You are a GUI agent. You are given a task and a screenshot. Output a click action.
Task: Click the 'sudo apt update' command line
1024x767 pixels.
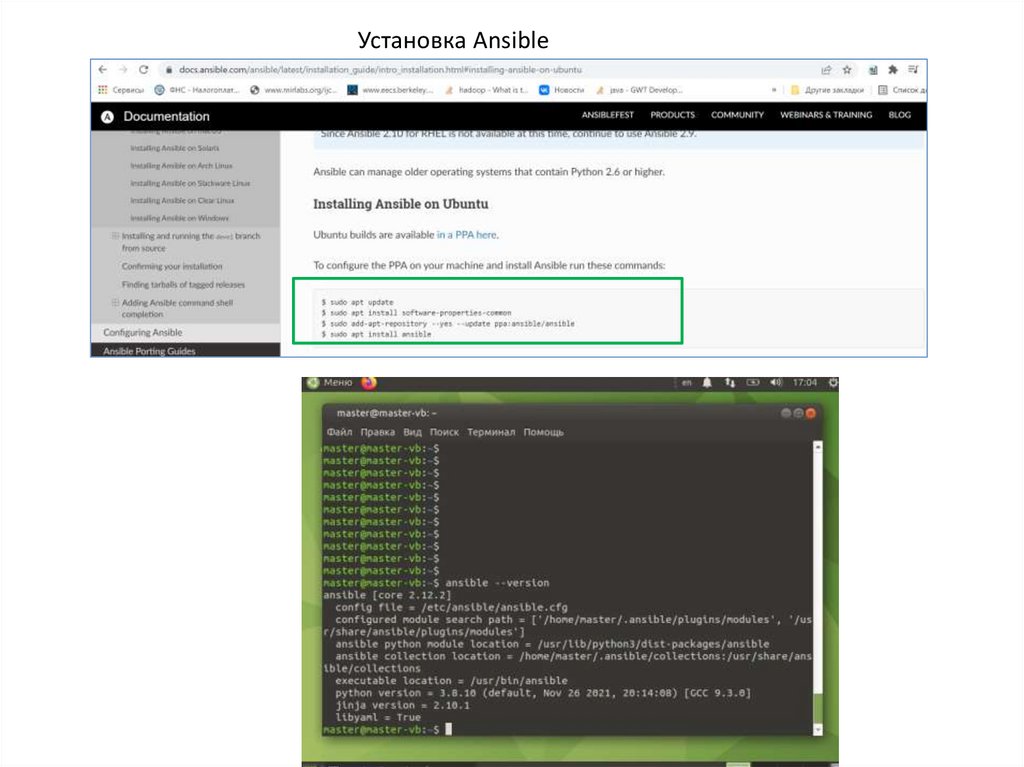[357, 302]
